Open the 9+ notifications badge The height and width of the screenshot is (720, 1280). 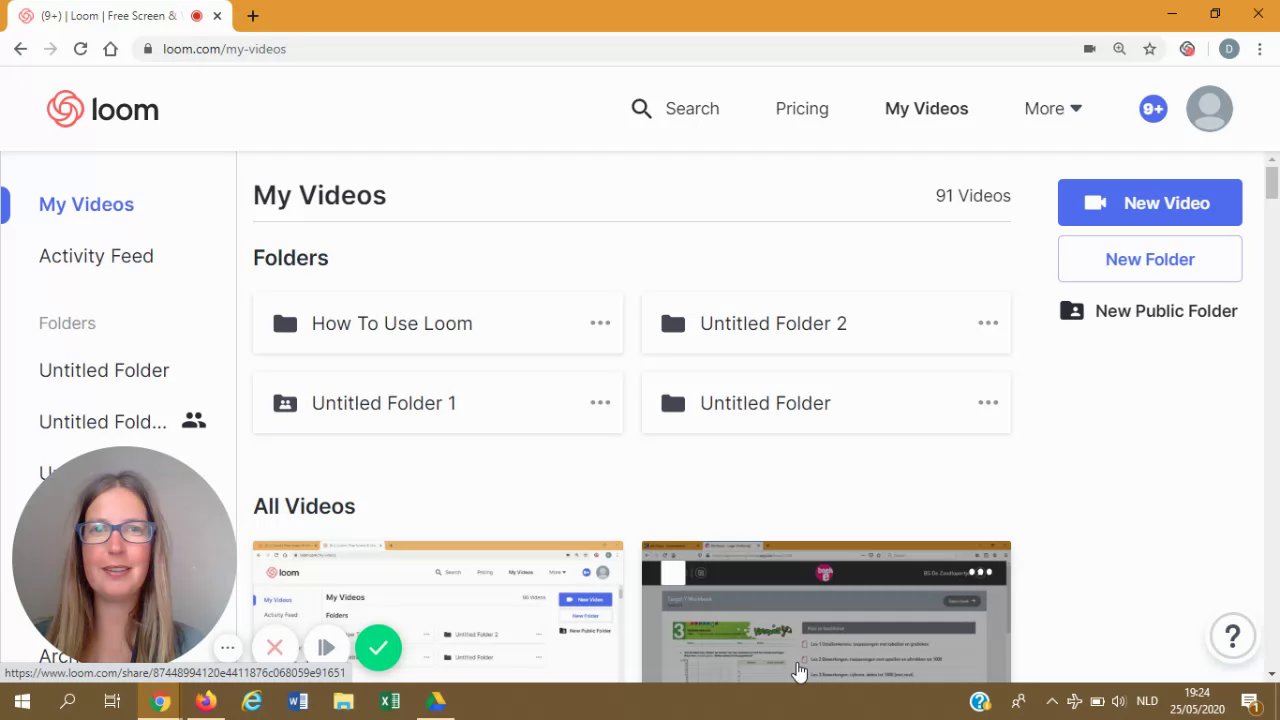click(1153, 109)
